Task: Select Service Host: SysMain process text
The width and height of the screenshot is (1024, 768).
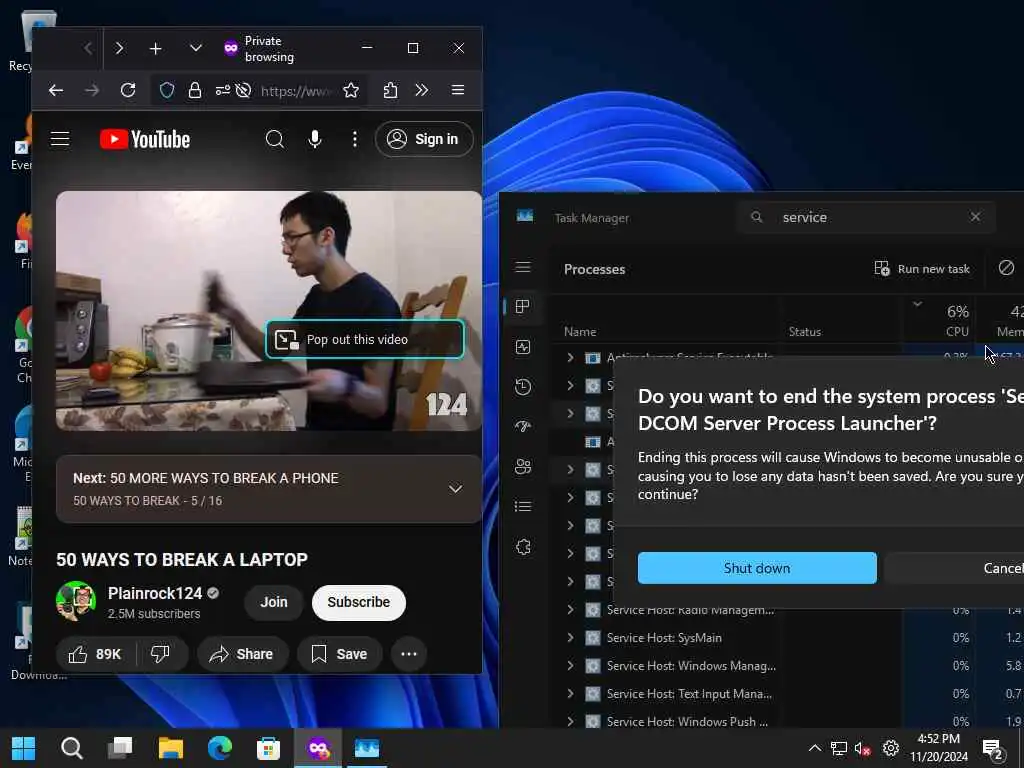Action: [664, 638]
